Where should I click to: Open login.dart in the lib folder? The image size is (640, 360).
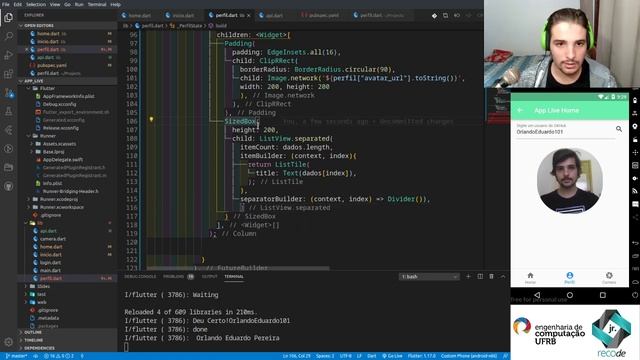(x=51, y=262)
